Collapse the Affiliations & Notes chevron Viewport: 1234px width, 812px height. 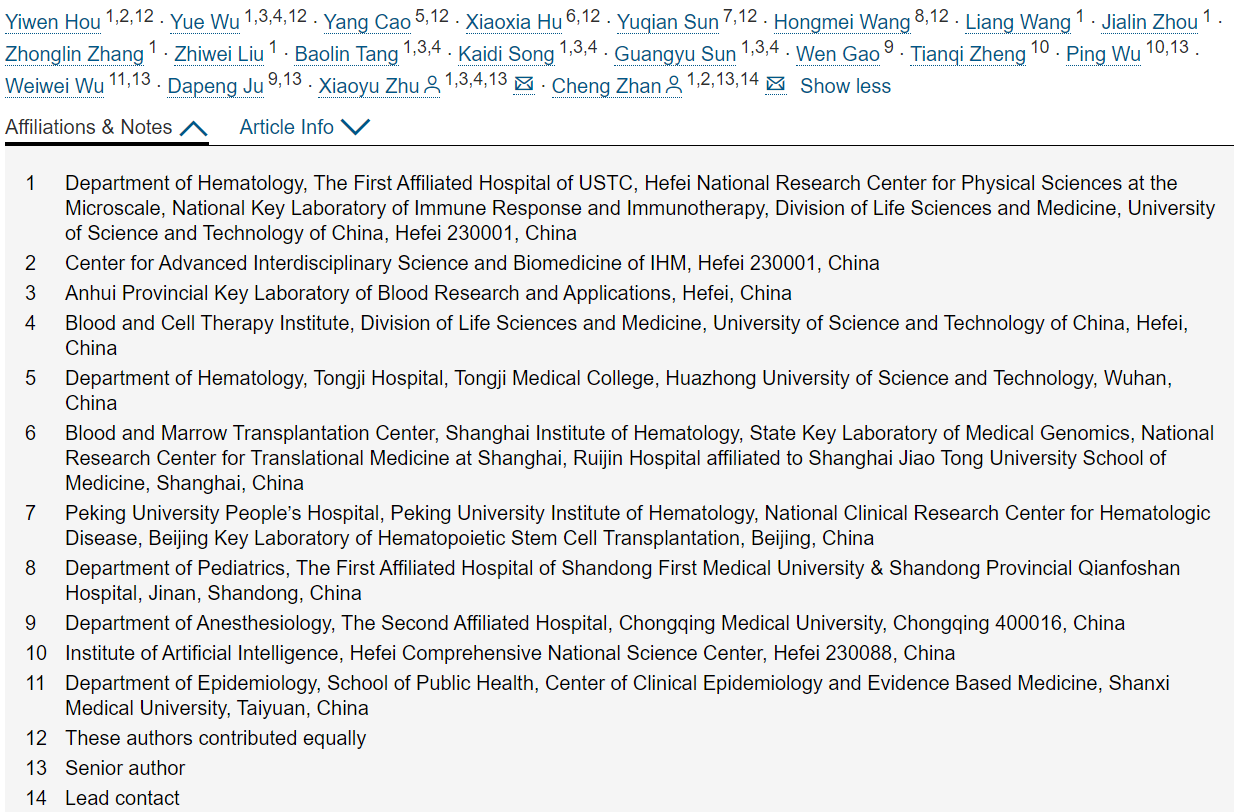click(193, 128)
